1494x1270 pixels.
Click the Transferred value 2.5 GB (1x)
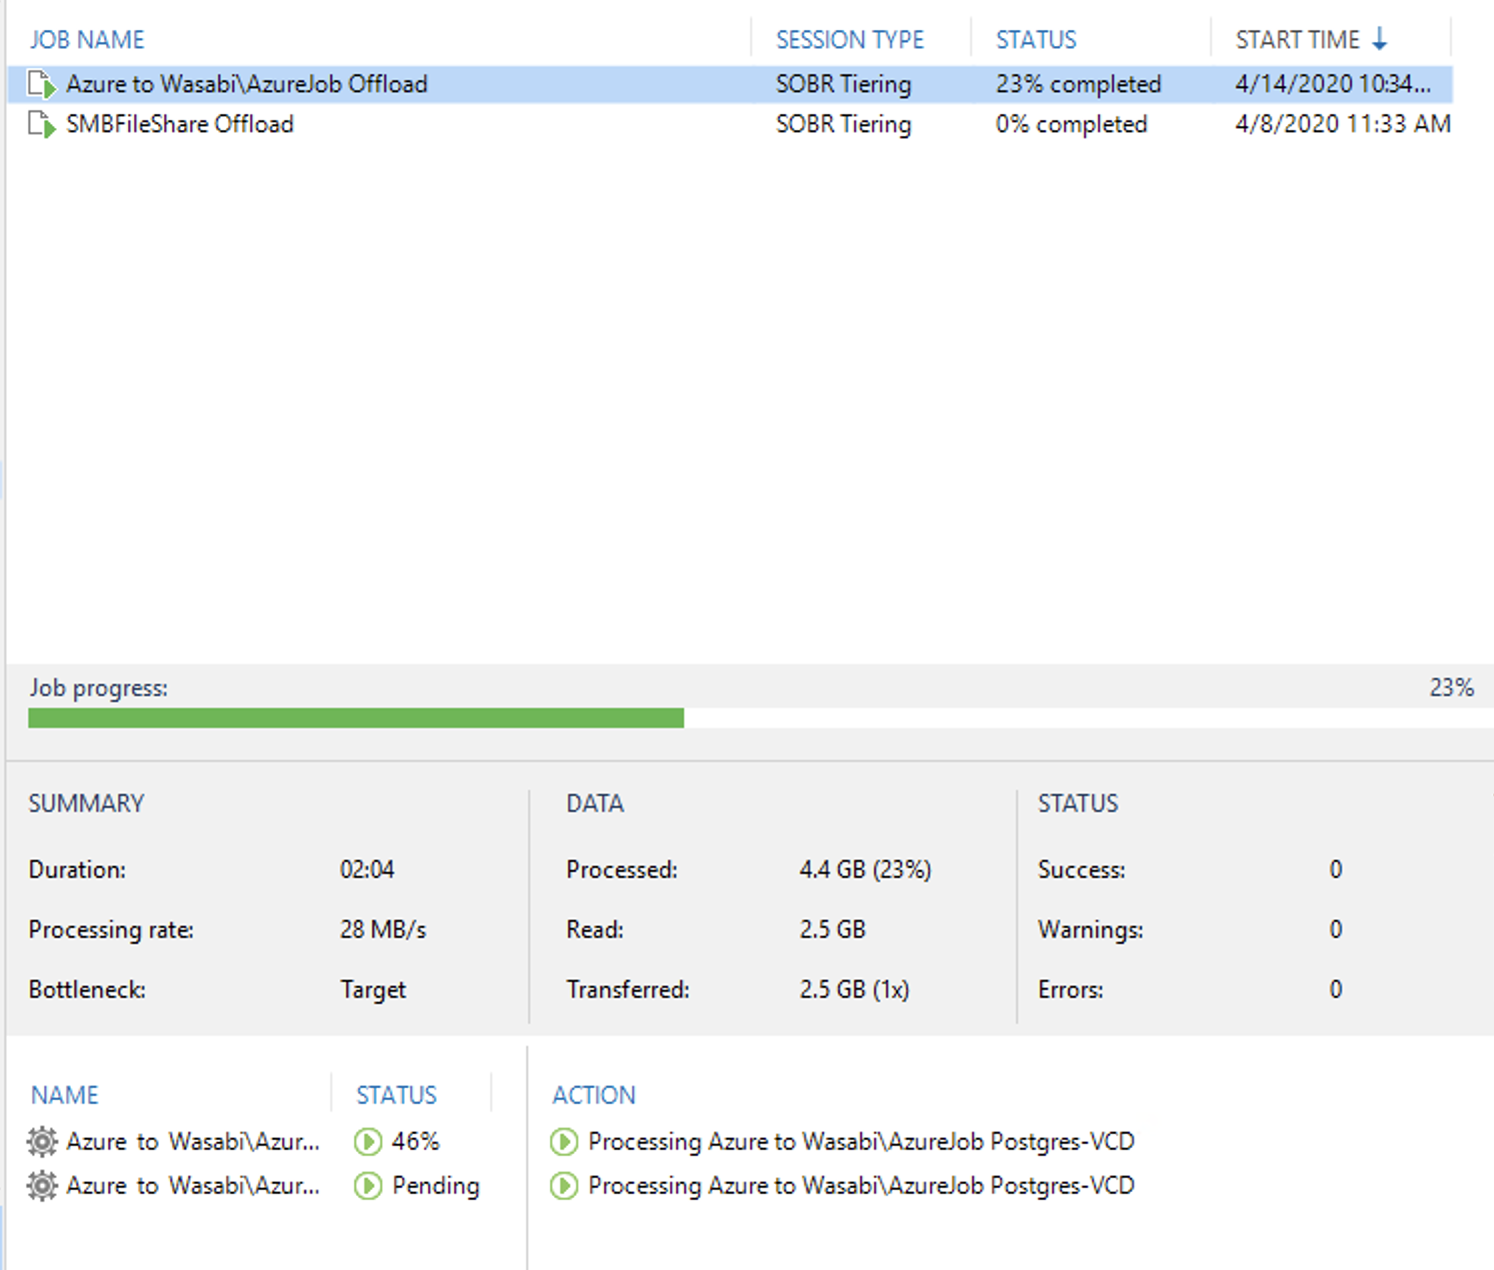[854, 990]
